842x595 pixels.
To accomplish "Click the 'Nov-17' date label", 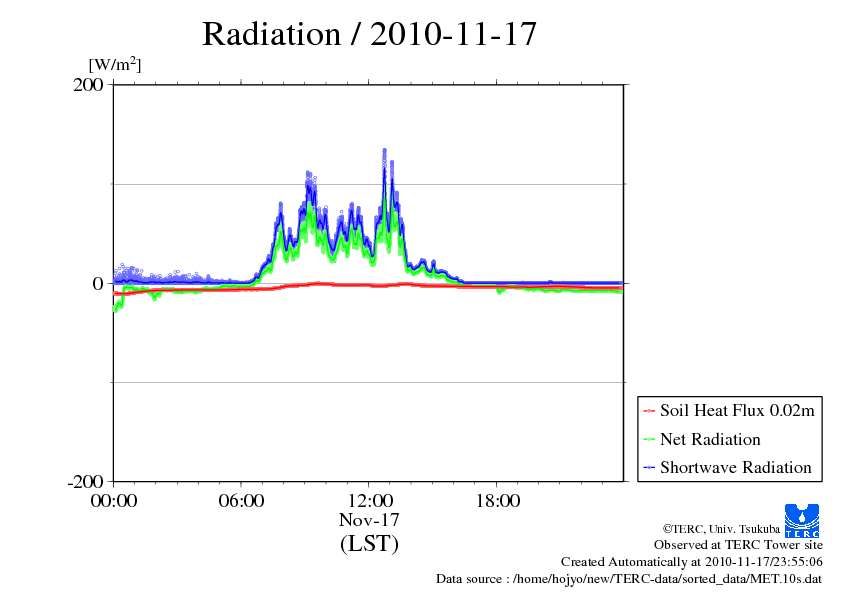I will point(369,520).
